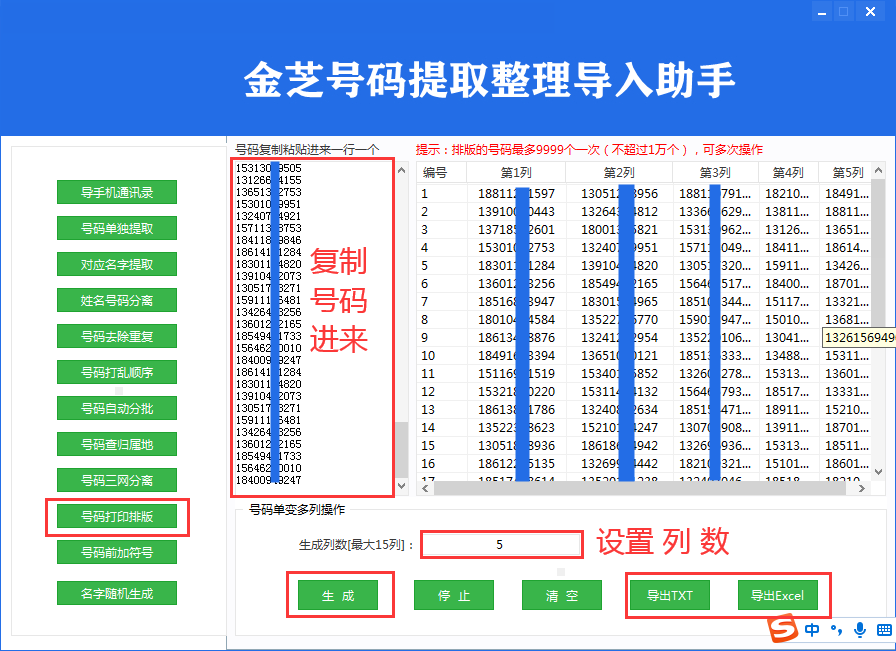Activate voice input with the microphone icon
This screenshot has height=651, width=896.
click(859, 630)
